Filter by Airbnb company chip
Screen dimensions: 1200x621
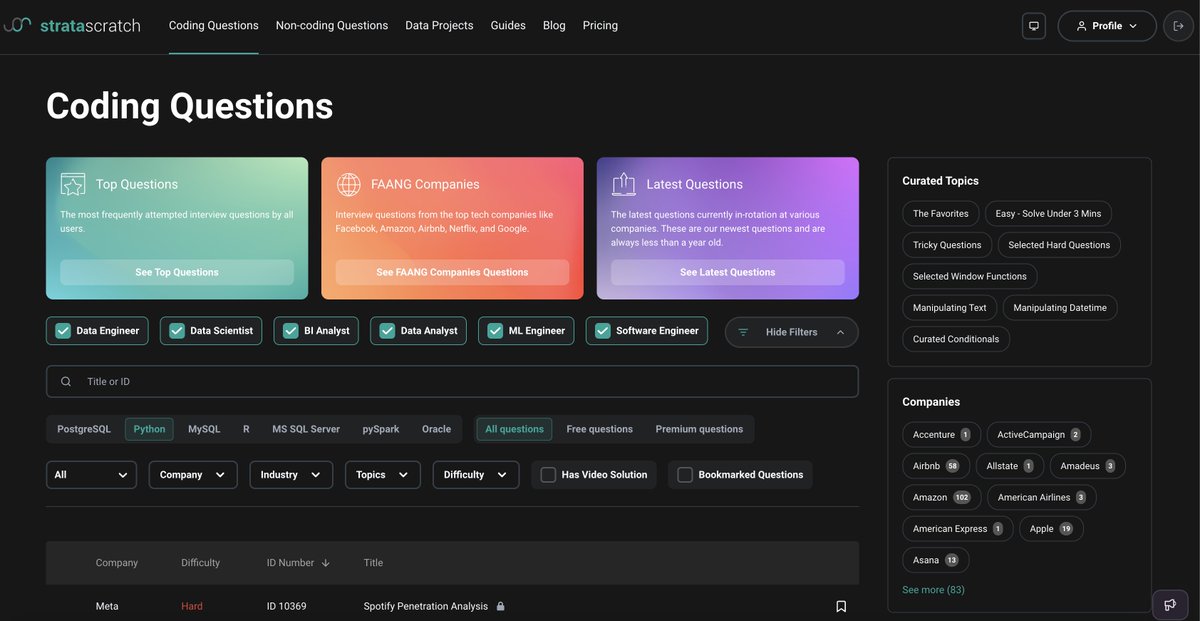coord(936,466)
